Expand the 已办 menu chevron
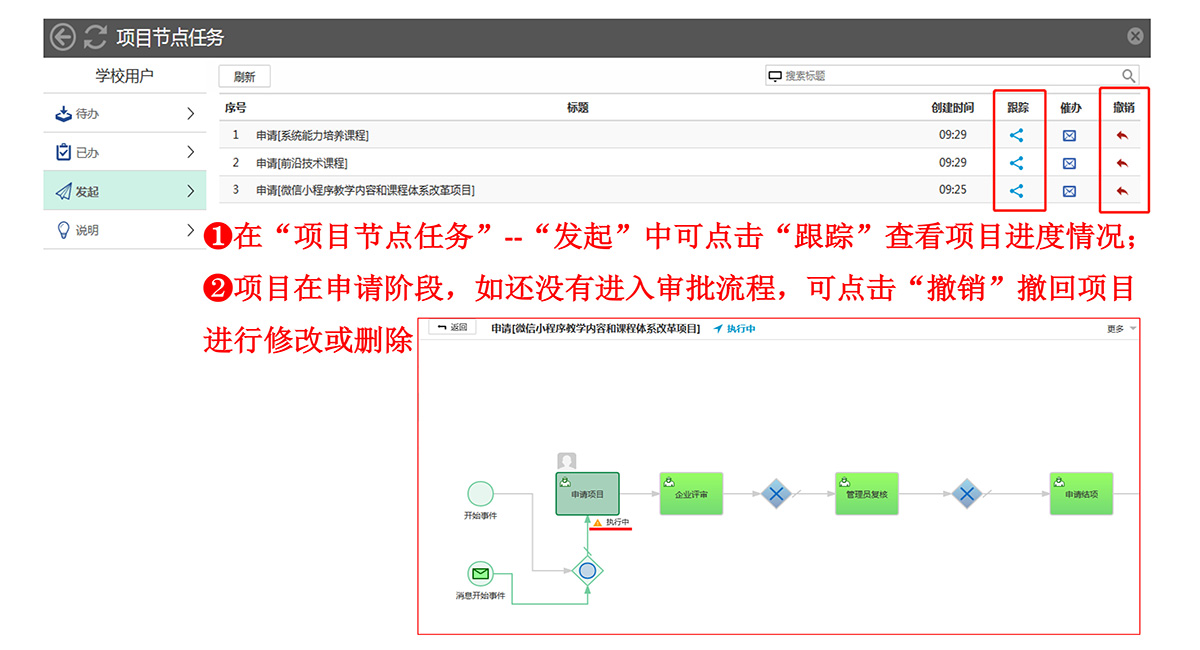 (x=190, y=152)
